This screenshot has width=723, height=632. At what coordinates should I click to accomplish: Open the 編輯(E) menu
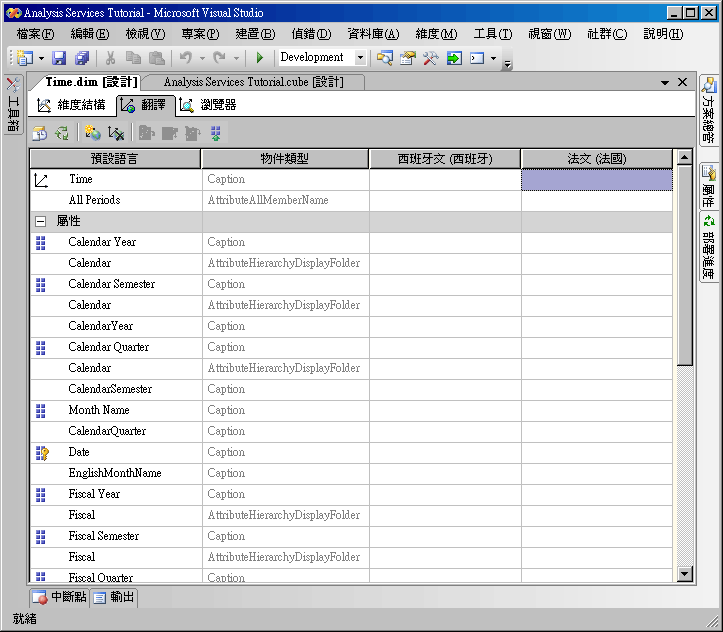[x=90, y=34]
